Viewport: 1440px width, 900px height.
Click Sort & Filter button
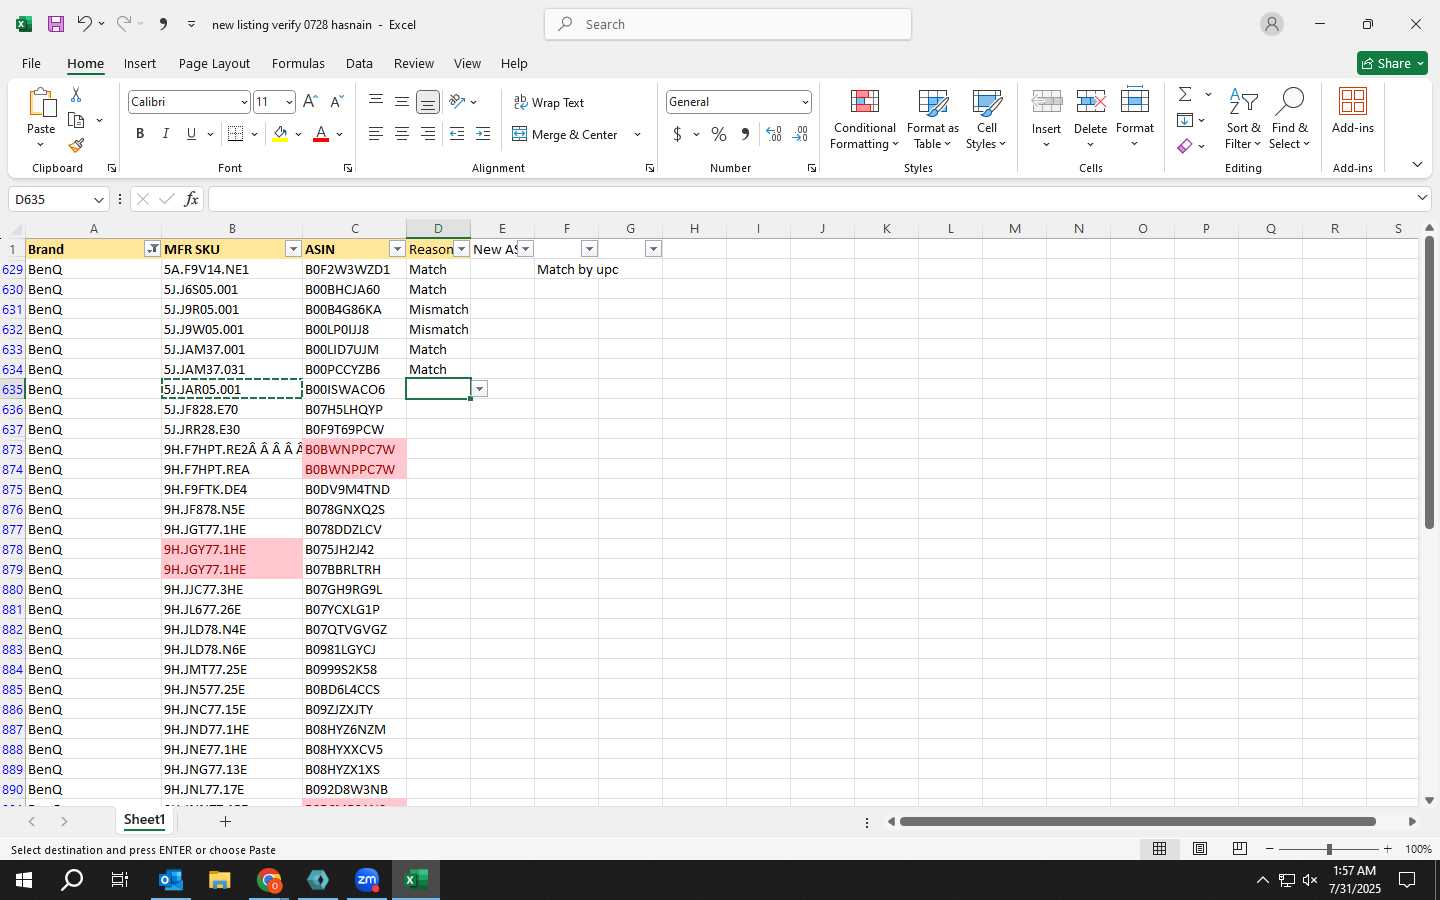pyautogui.click(x=1244, y=119)
